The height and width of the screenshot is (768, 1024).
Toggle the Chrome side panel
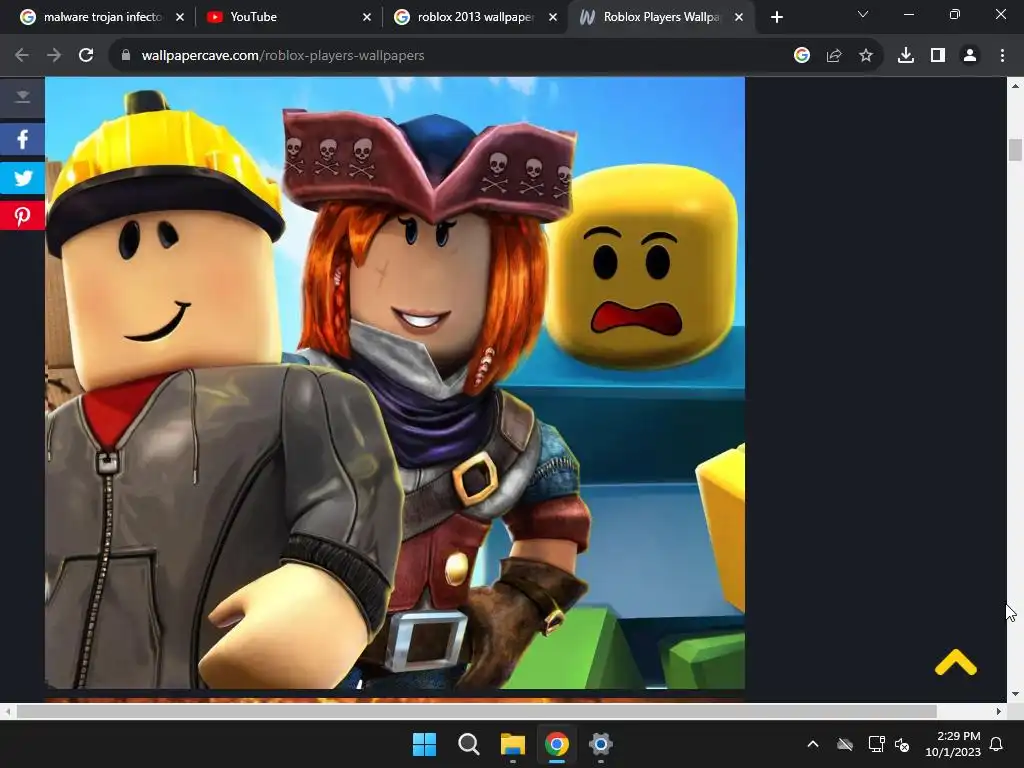pyautogui.click(x=938, y=56)
